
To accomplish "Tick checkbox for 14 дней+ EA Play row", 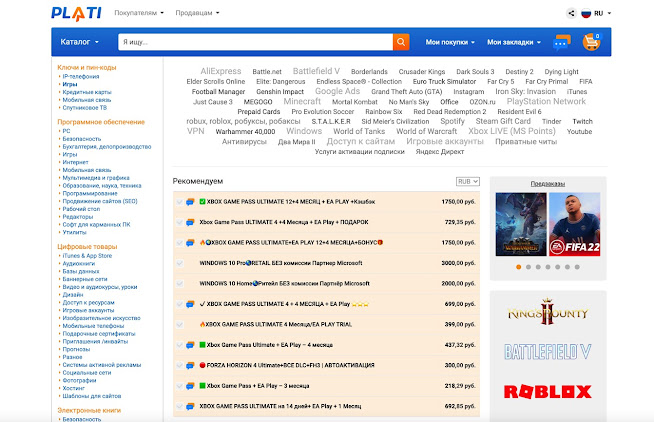I will pyautogui.click(x=179, y=406).
